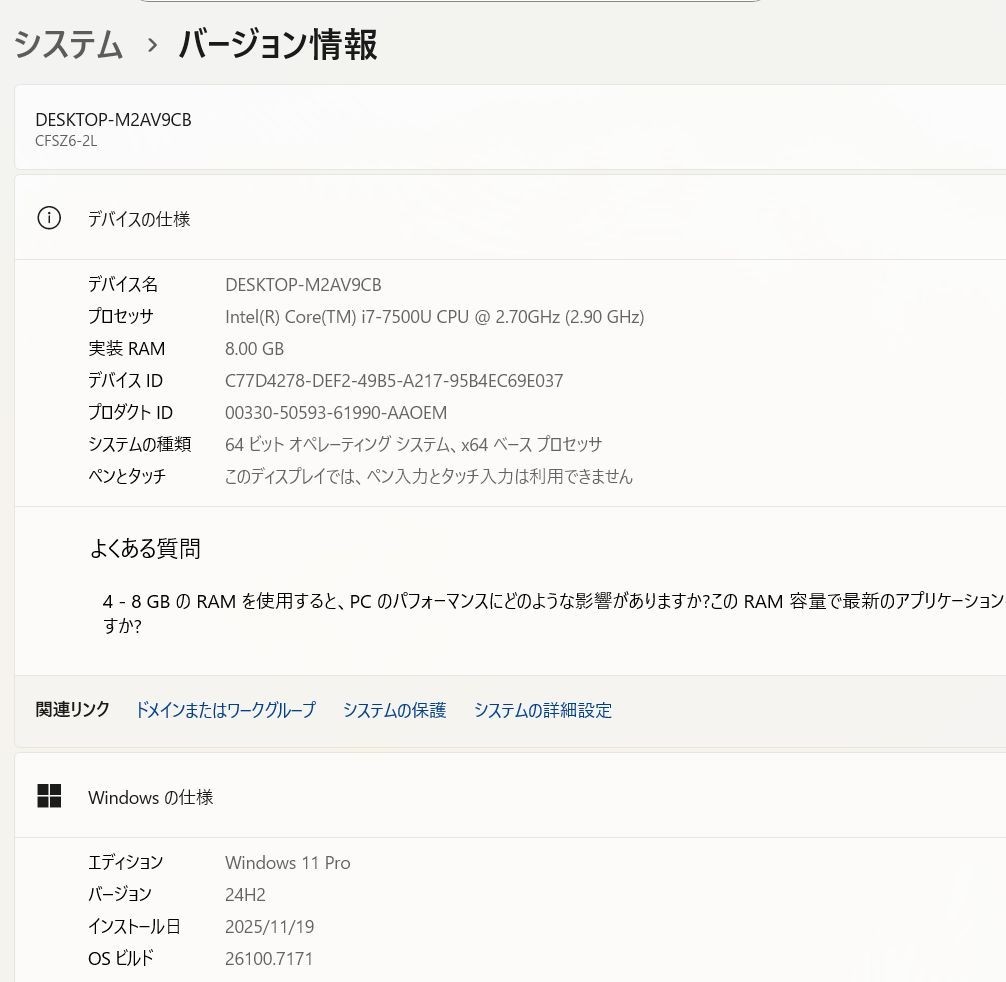The height and width of the screenshot is (982, 1006).
Task: Click the DESKTOP-M2AV9CB computer name card
Action: (x=510, y=128)
